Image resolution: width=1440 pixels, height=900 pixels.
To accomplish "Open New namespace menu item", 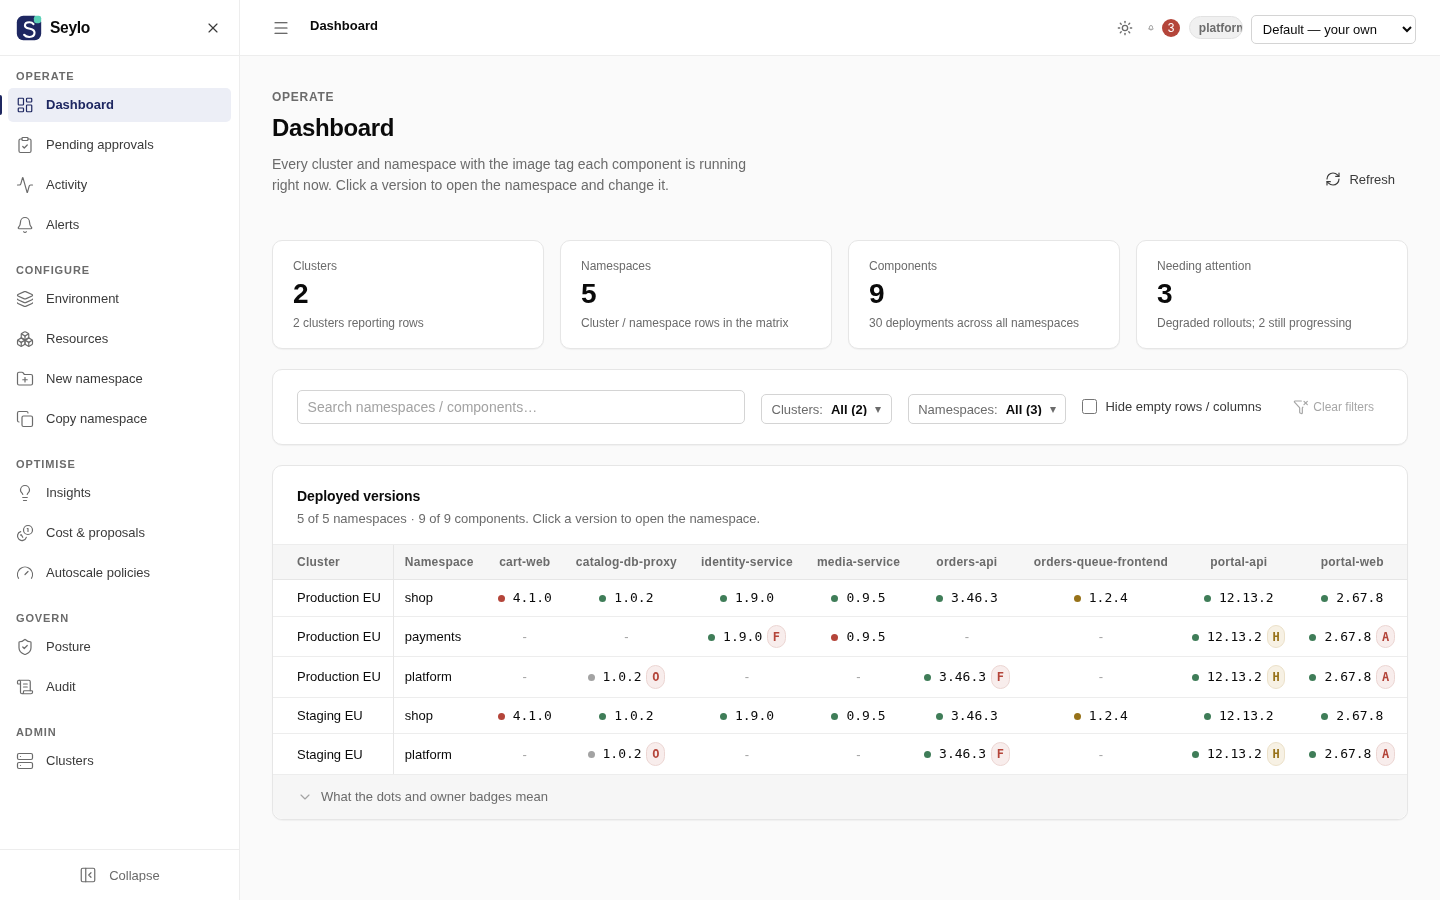I will pyautogui.click(x=120, y=379).
